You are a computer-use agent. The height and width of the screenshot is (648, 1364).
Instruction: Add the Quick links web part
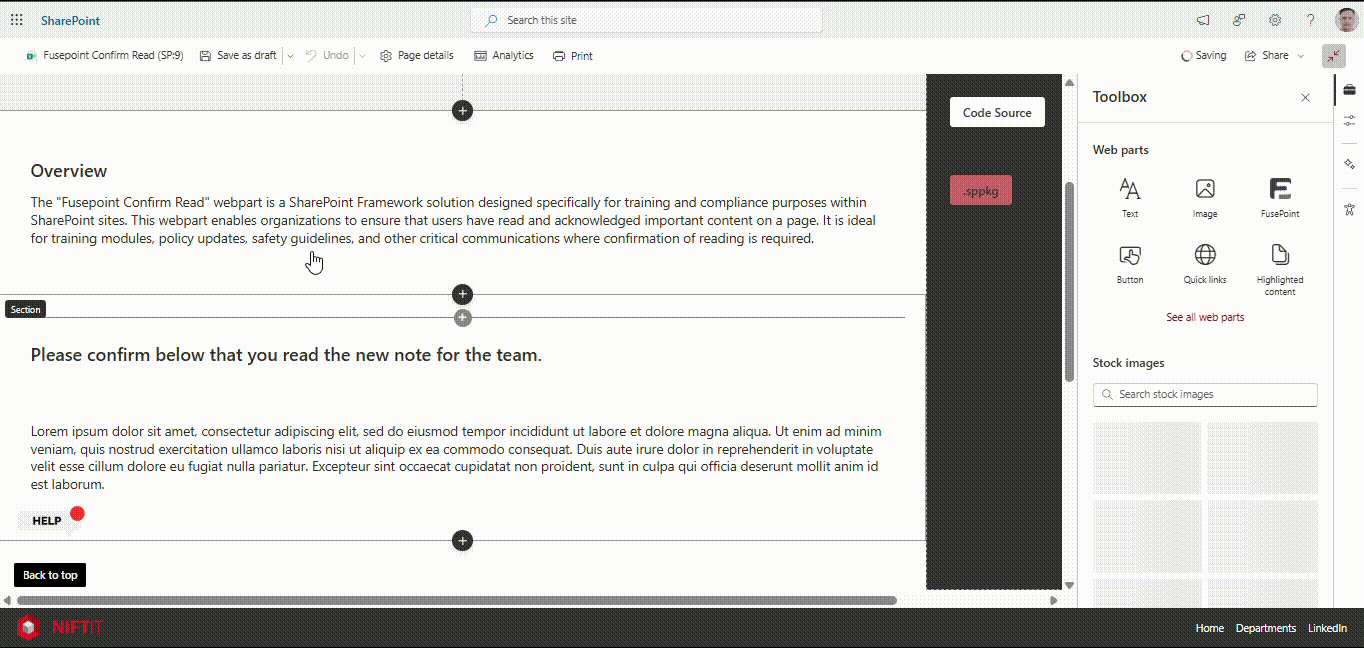1205,263
